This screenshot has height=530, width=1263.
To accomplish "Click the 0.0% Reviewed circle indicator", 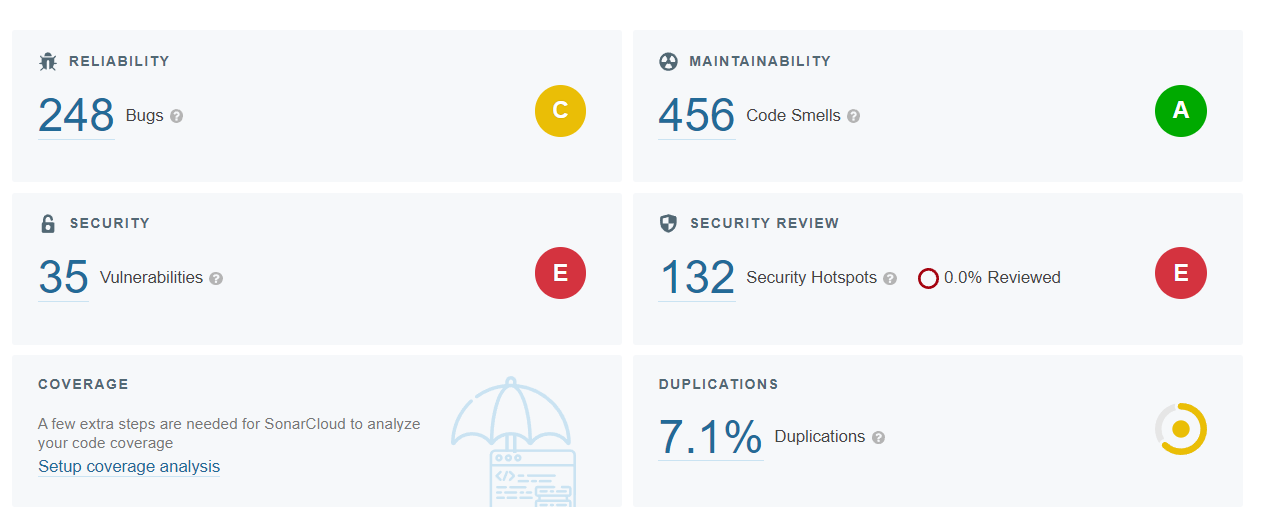I will click(928, 278).
